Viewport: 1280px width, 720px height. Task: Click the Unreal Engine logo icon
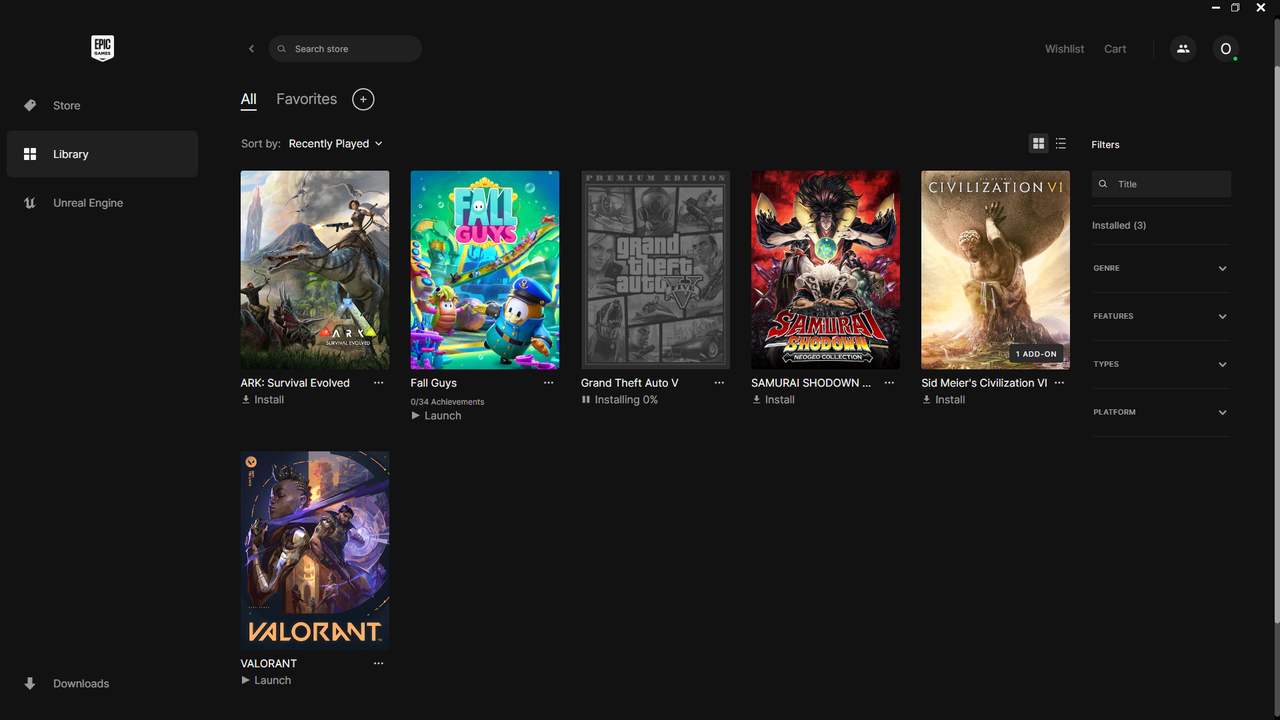point(30,203)
